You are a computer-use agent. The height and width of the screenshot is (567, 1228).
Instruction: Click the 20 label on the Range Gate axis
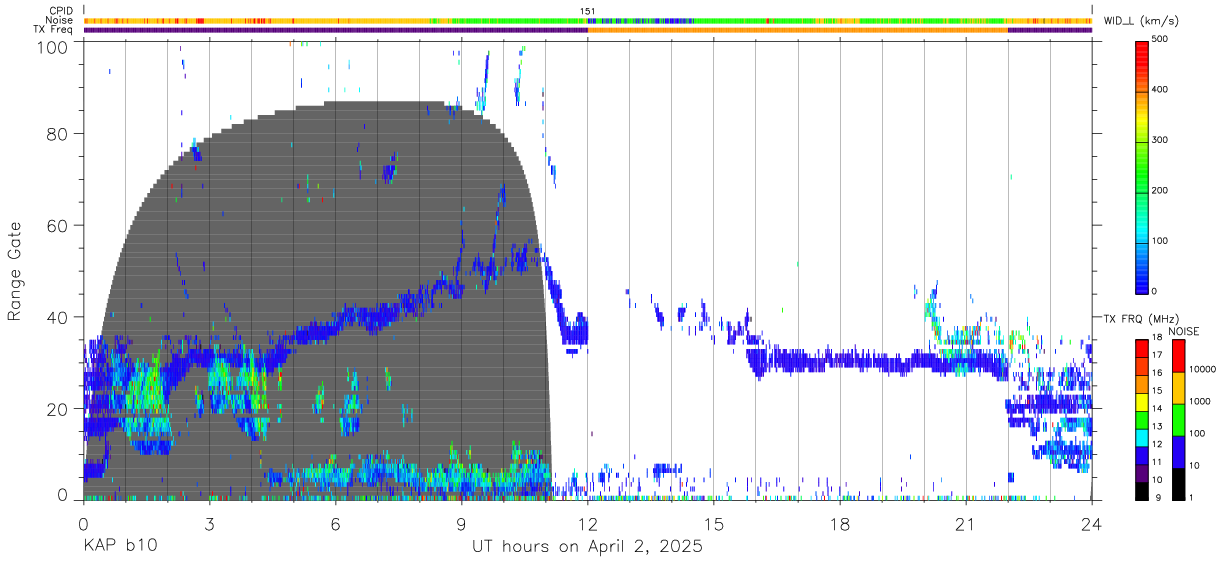(x=56, y=409)
